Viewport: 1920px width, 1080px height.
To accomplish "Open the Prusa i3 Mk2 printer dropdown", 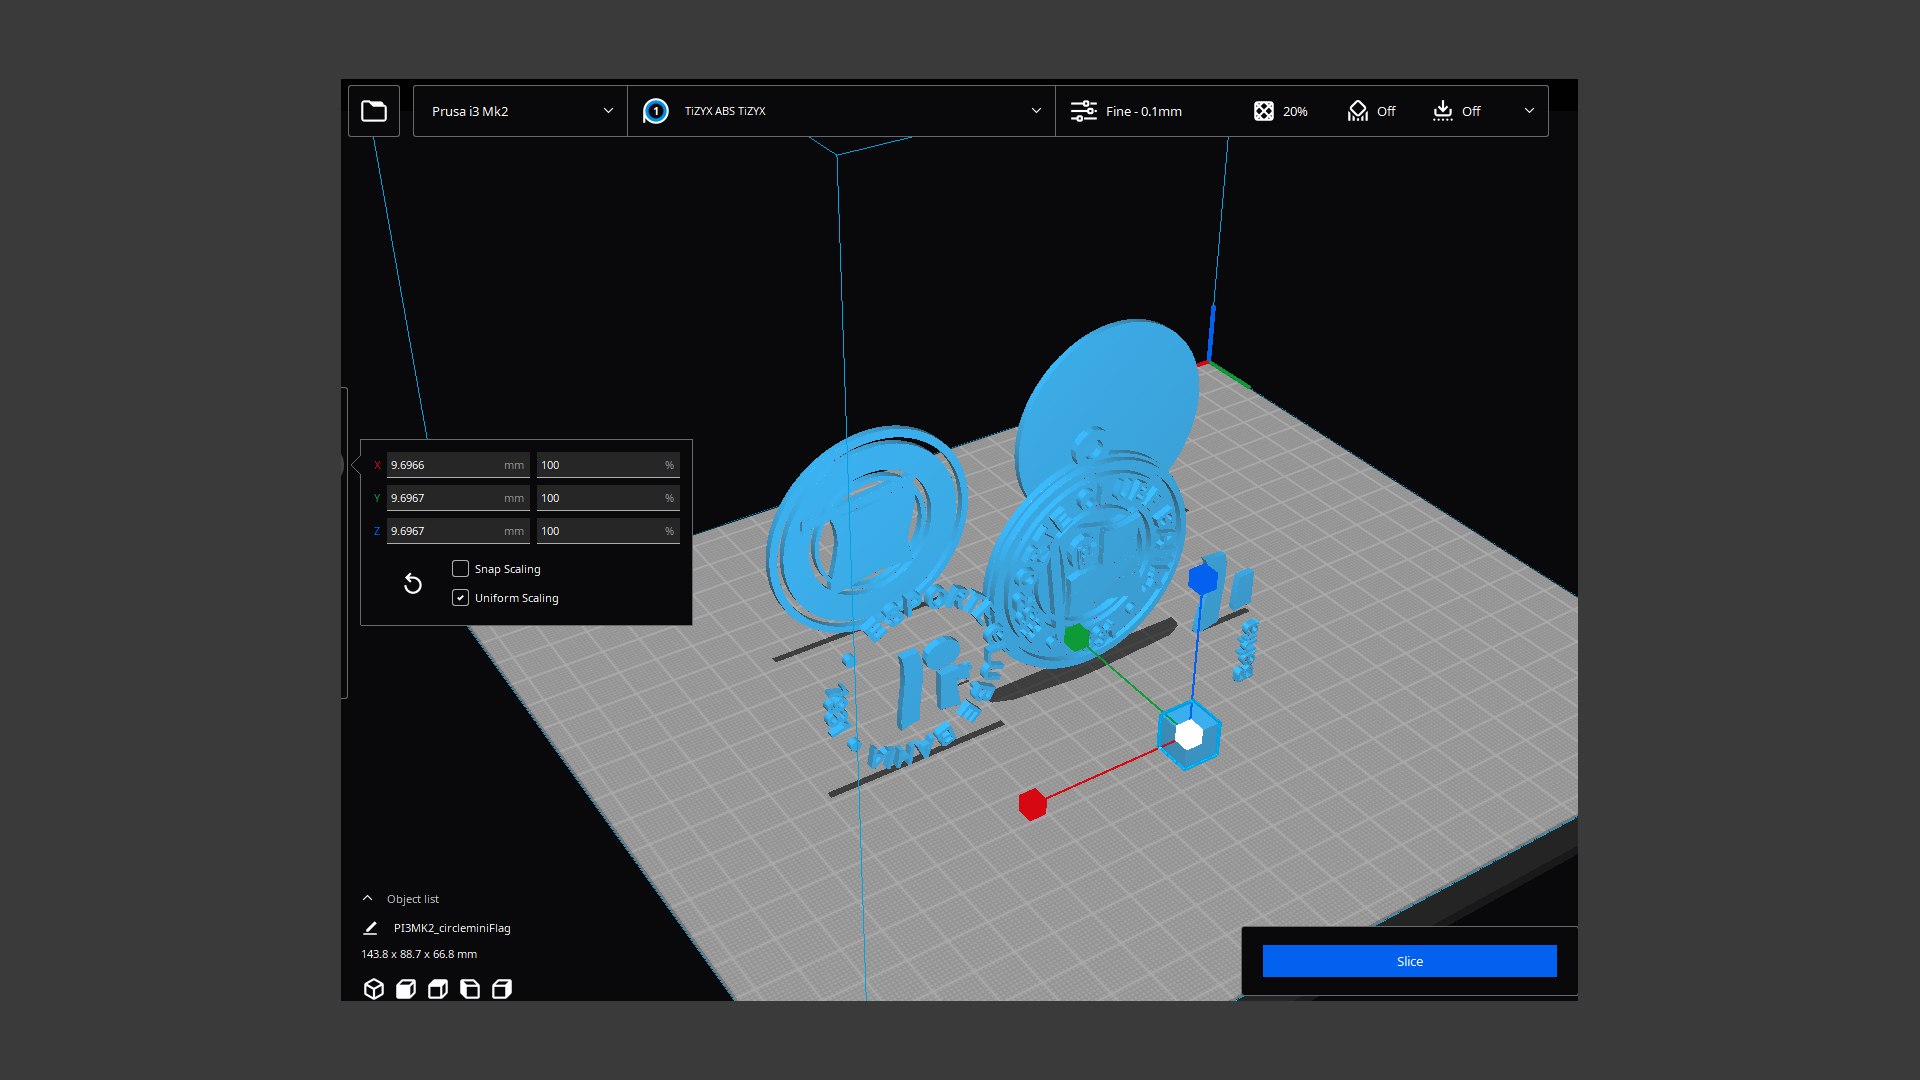I will 520,111.
